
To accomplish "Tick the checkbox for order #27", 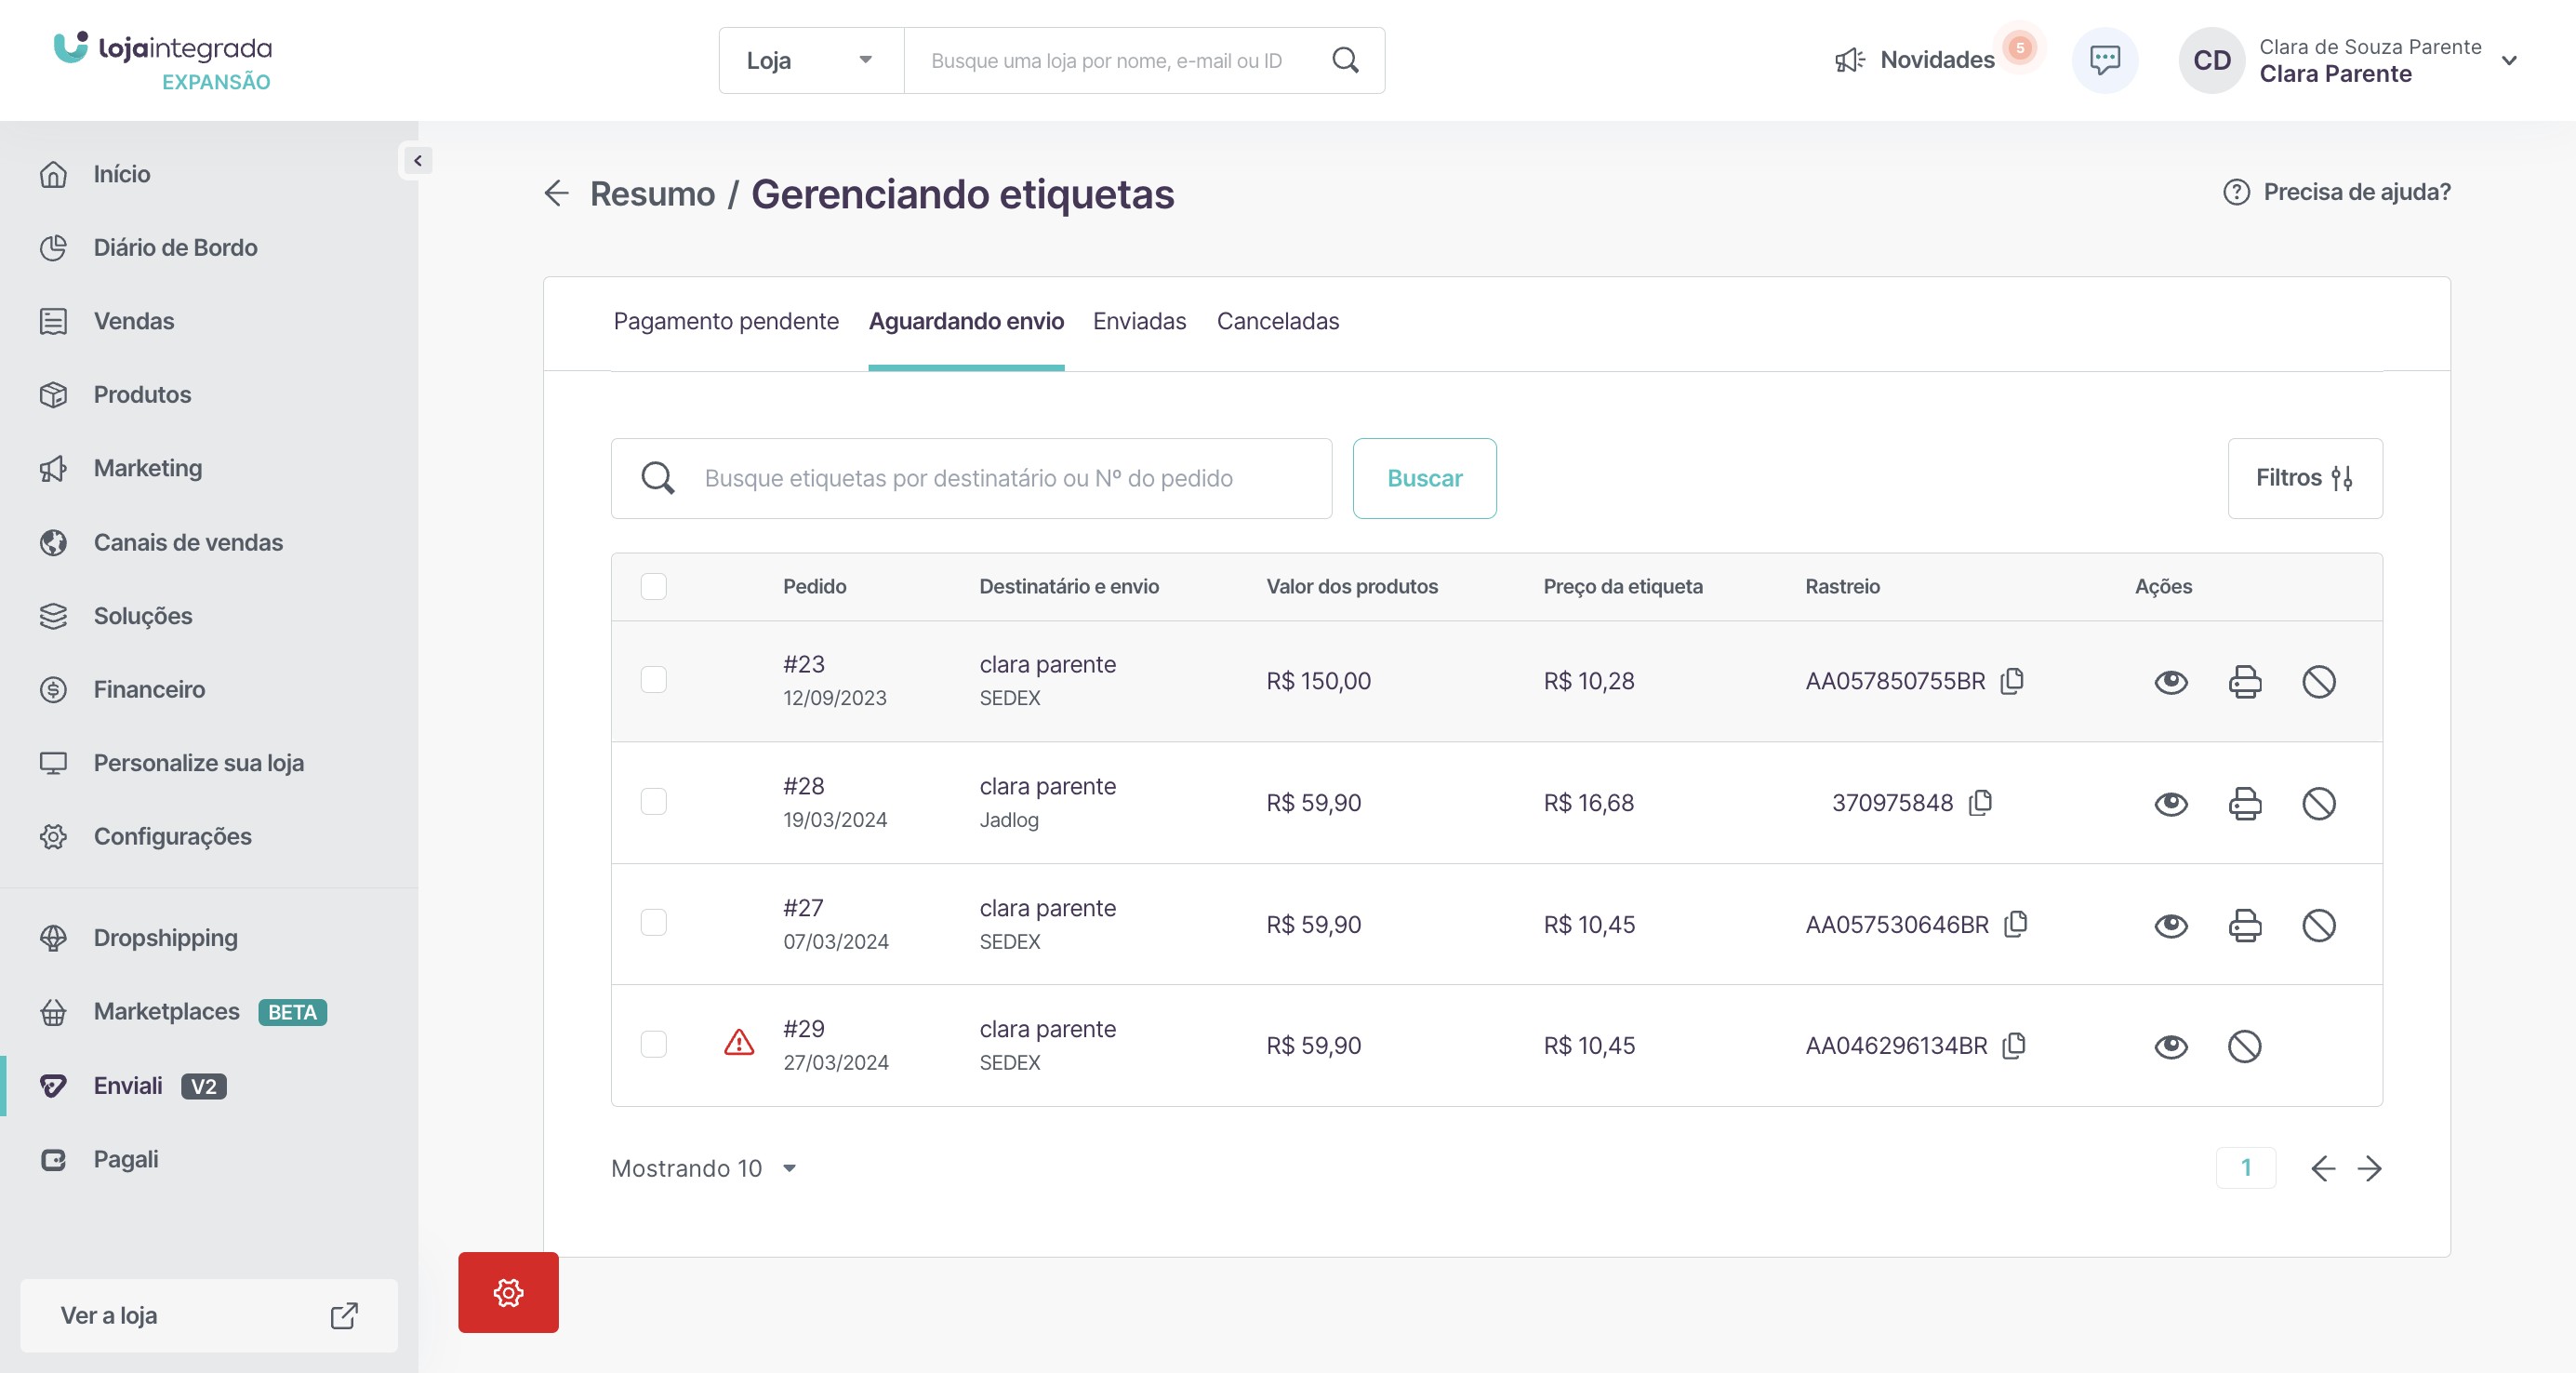I will [x=653, y=922].
